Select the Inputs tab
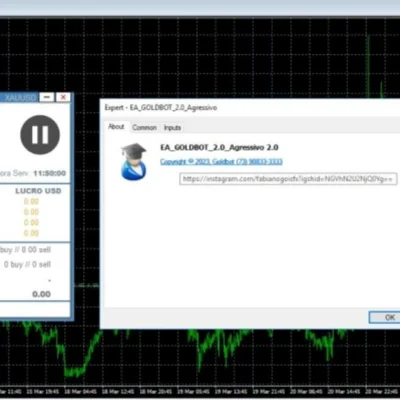Screen dimensions: 400x400 click(172, 128)
